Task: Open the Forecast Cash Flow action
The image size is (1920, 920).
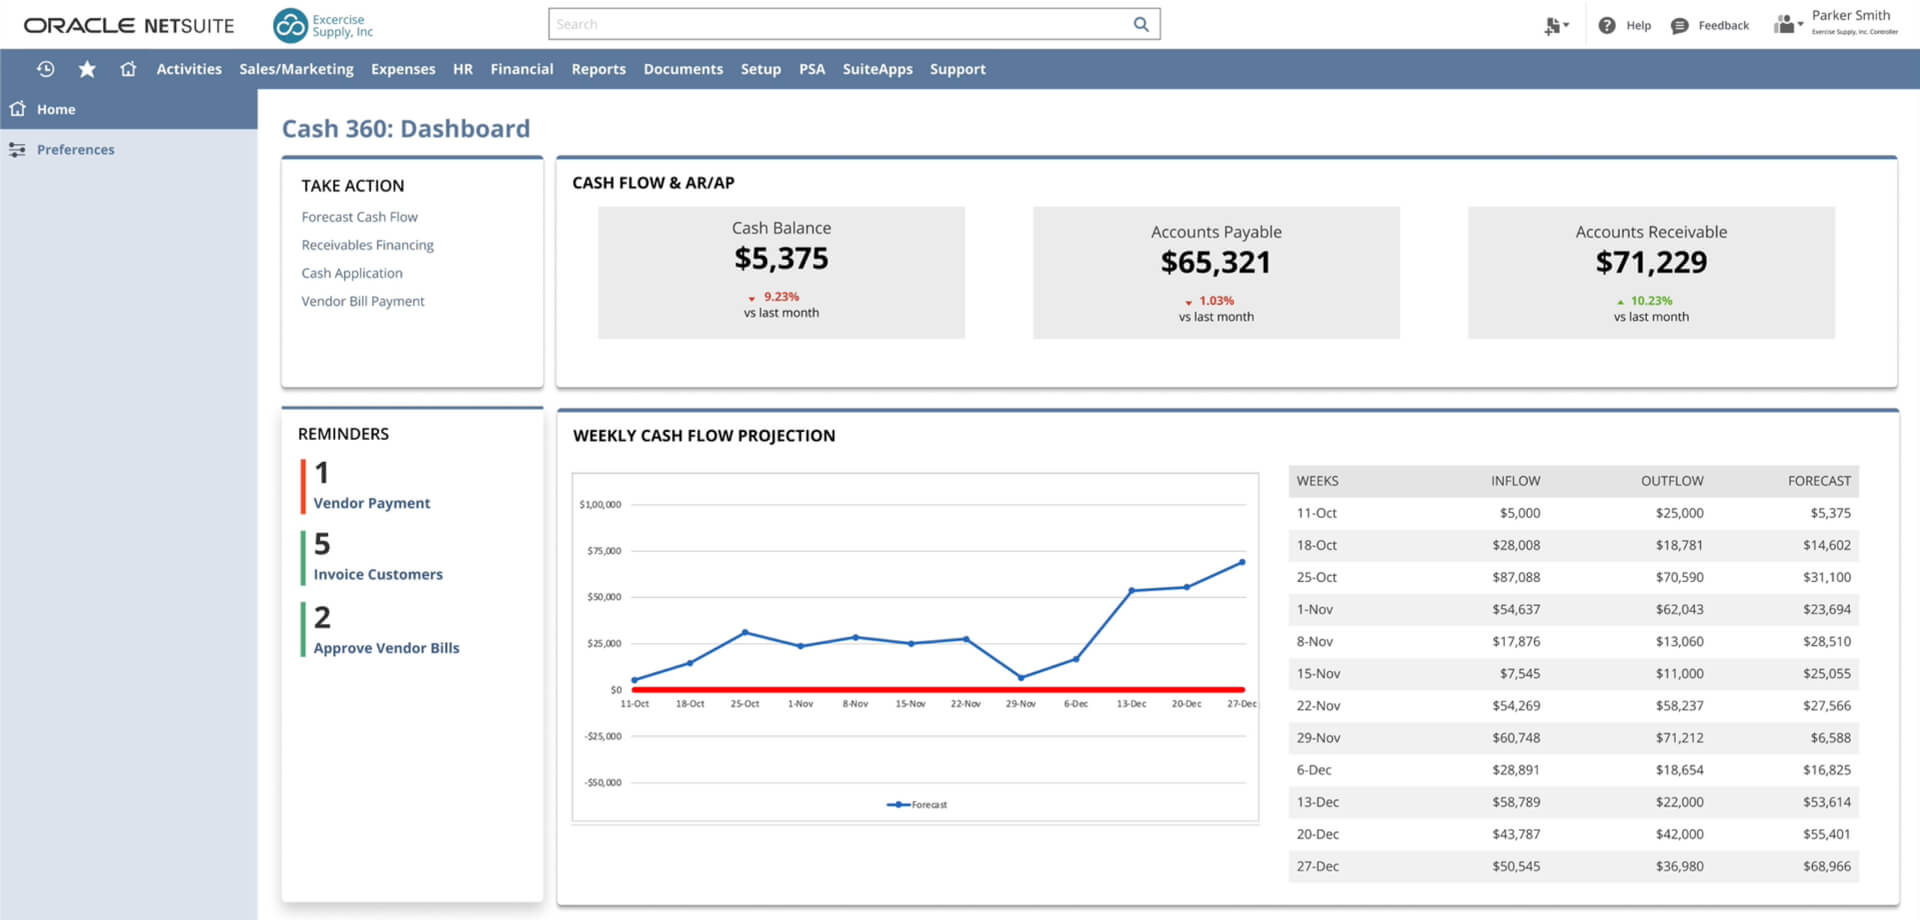Action: pyautogui.click(x=359, y=216)
